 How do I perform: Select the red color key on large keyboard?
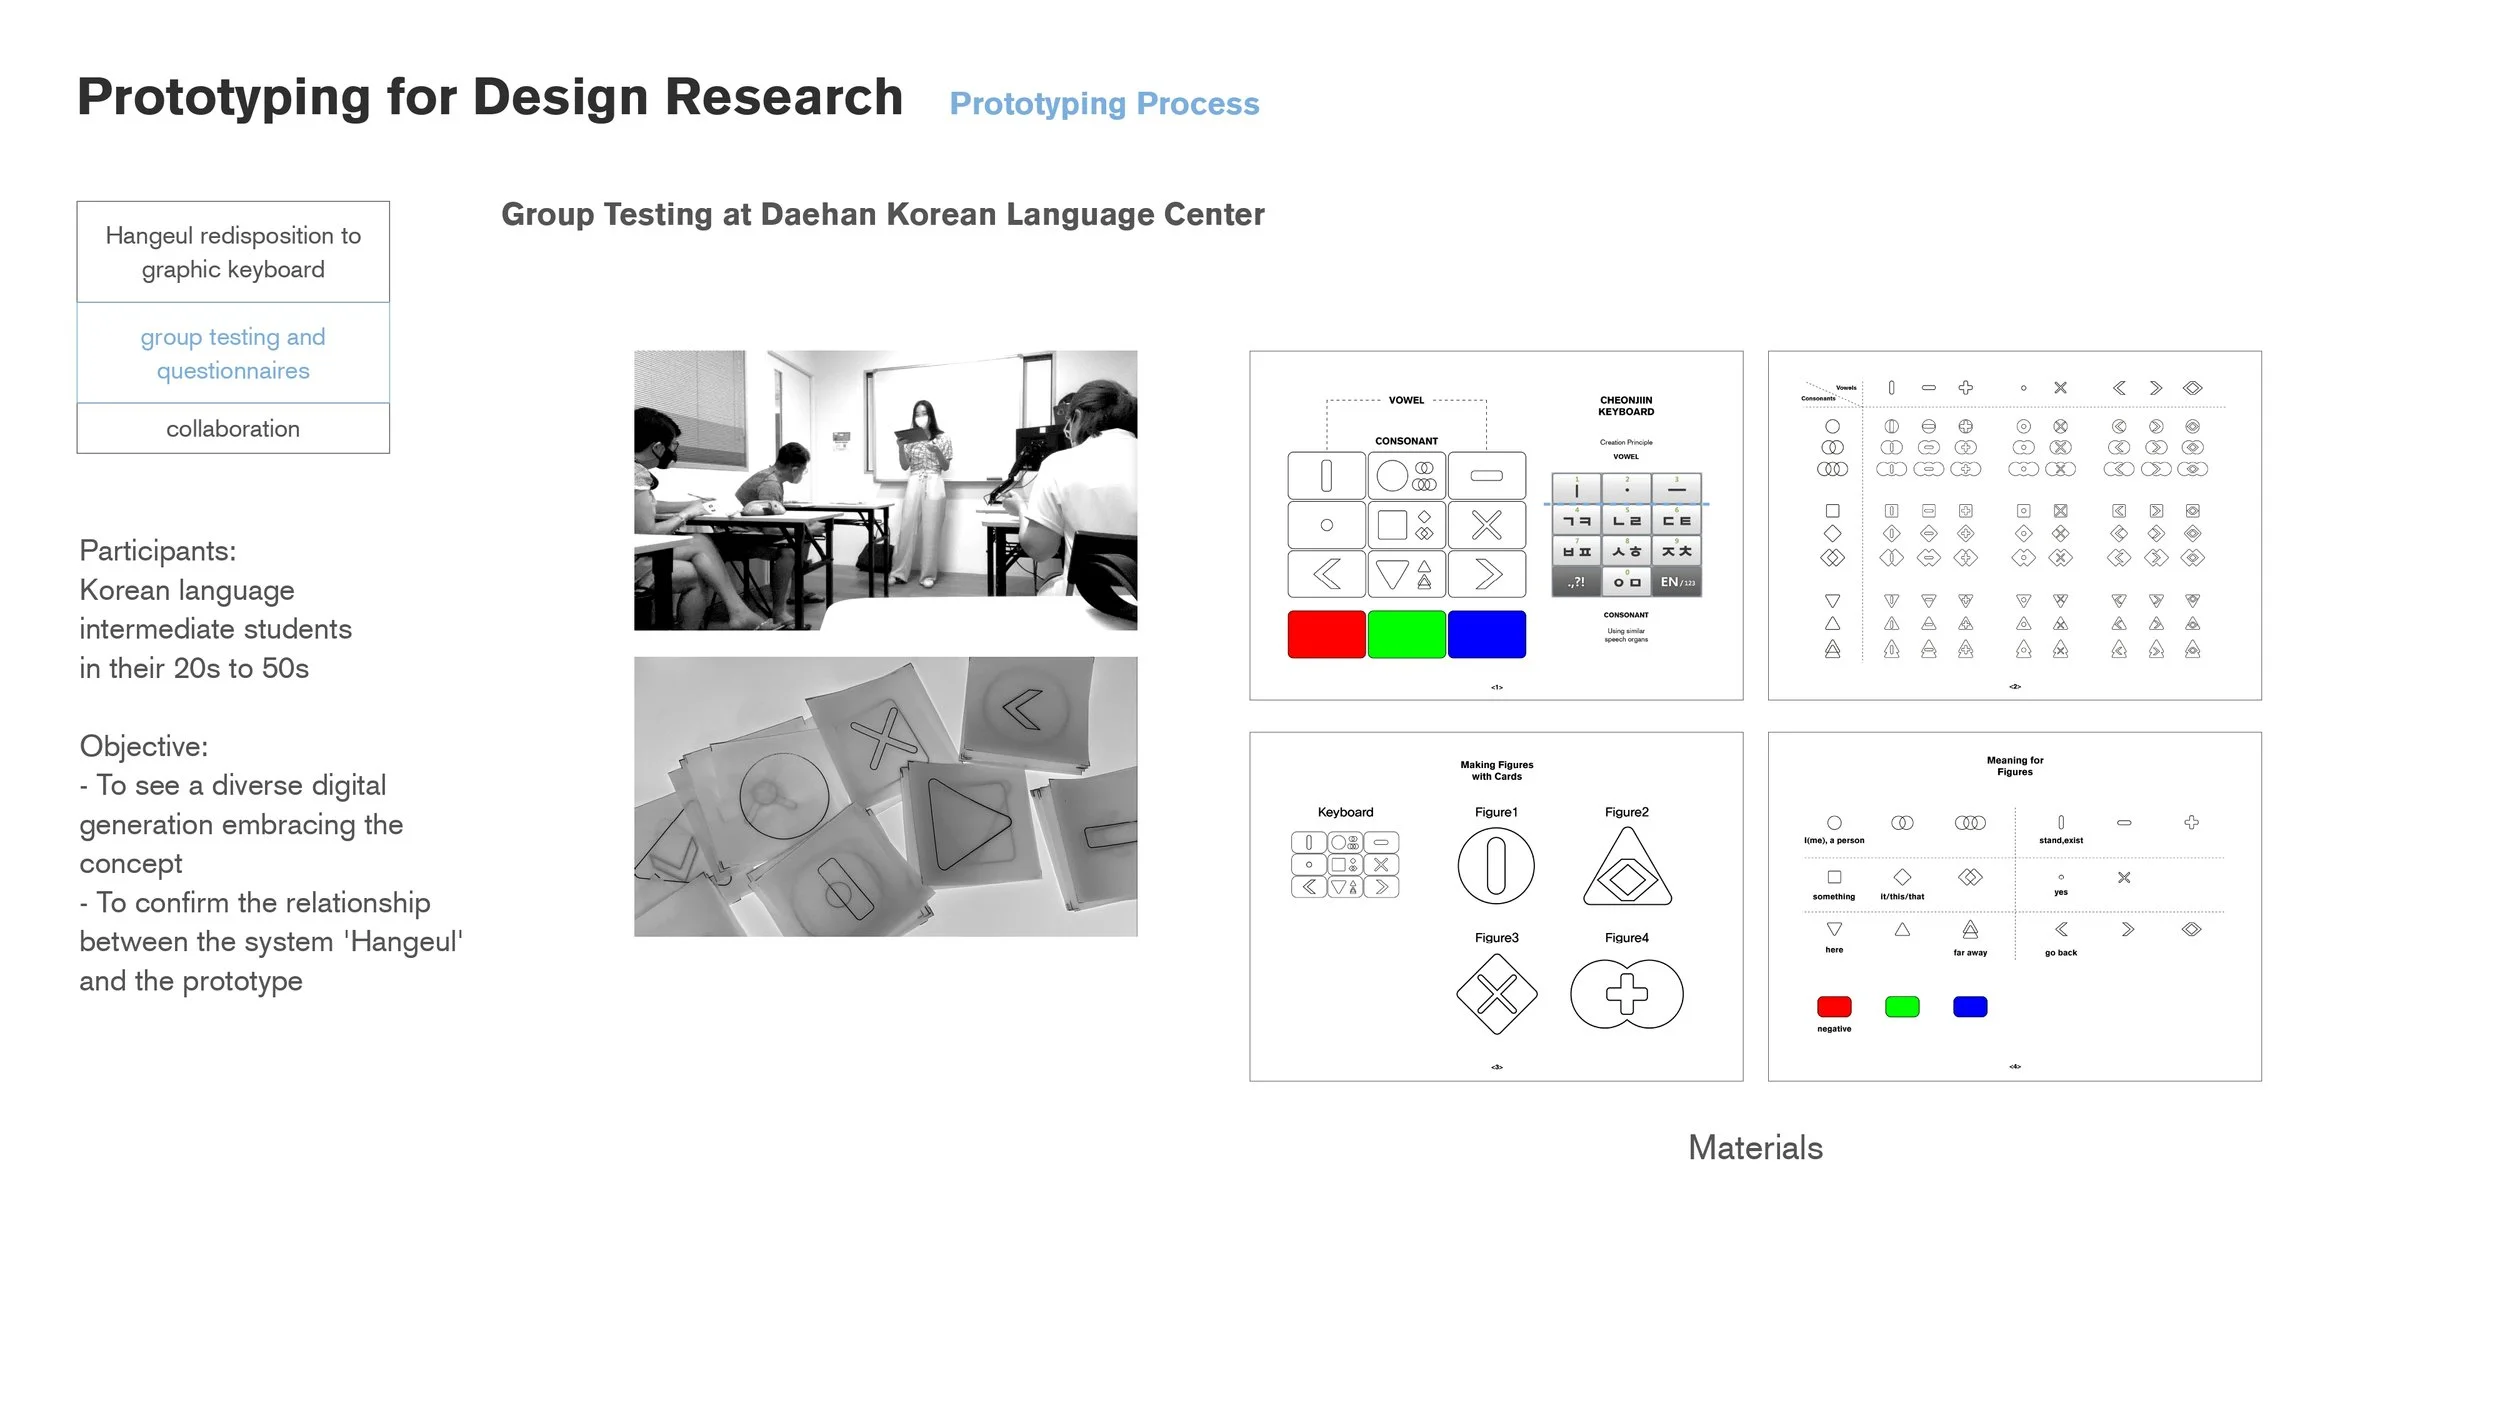pos(1326,634)
